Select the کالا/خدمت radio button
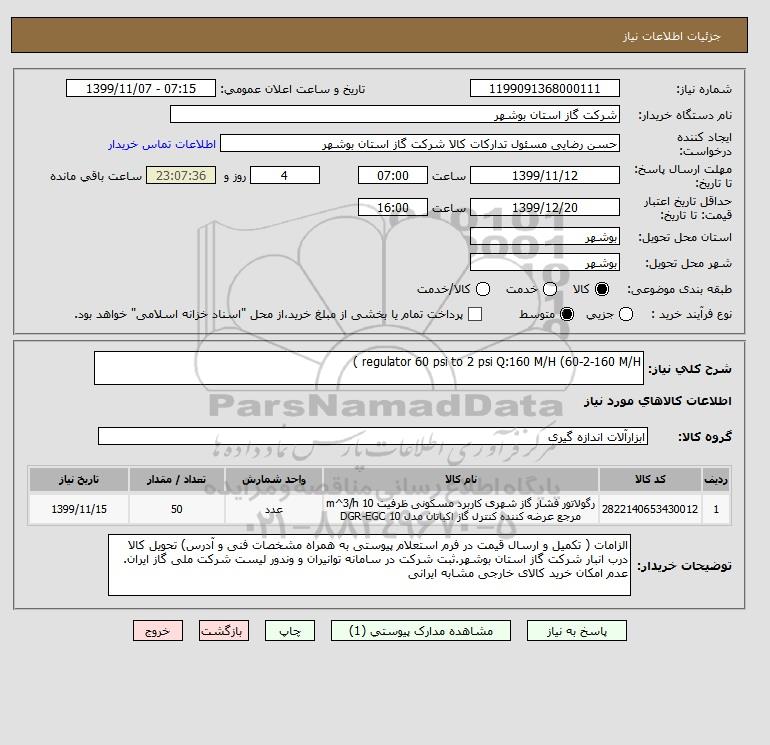Screen dimensions: 770x745 click(x=483, y=289)
